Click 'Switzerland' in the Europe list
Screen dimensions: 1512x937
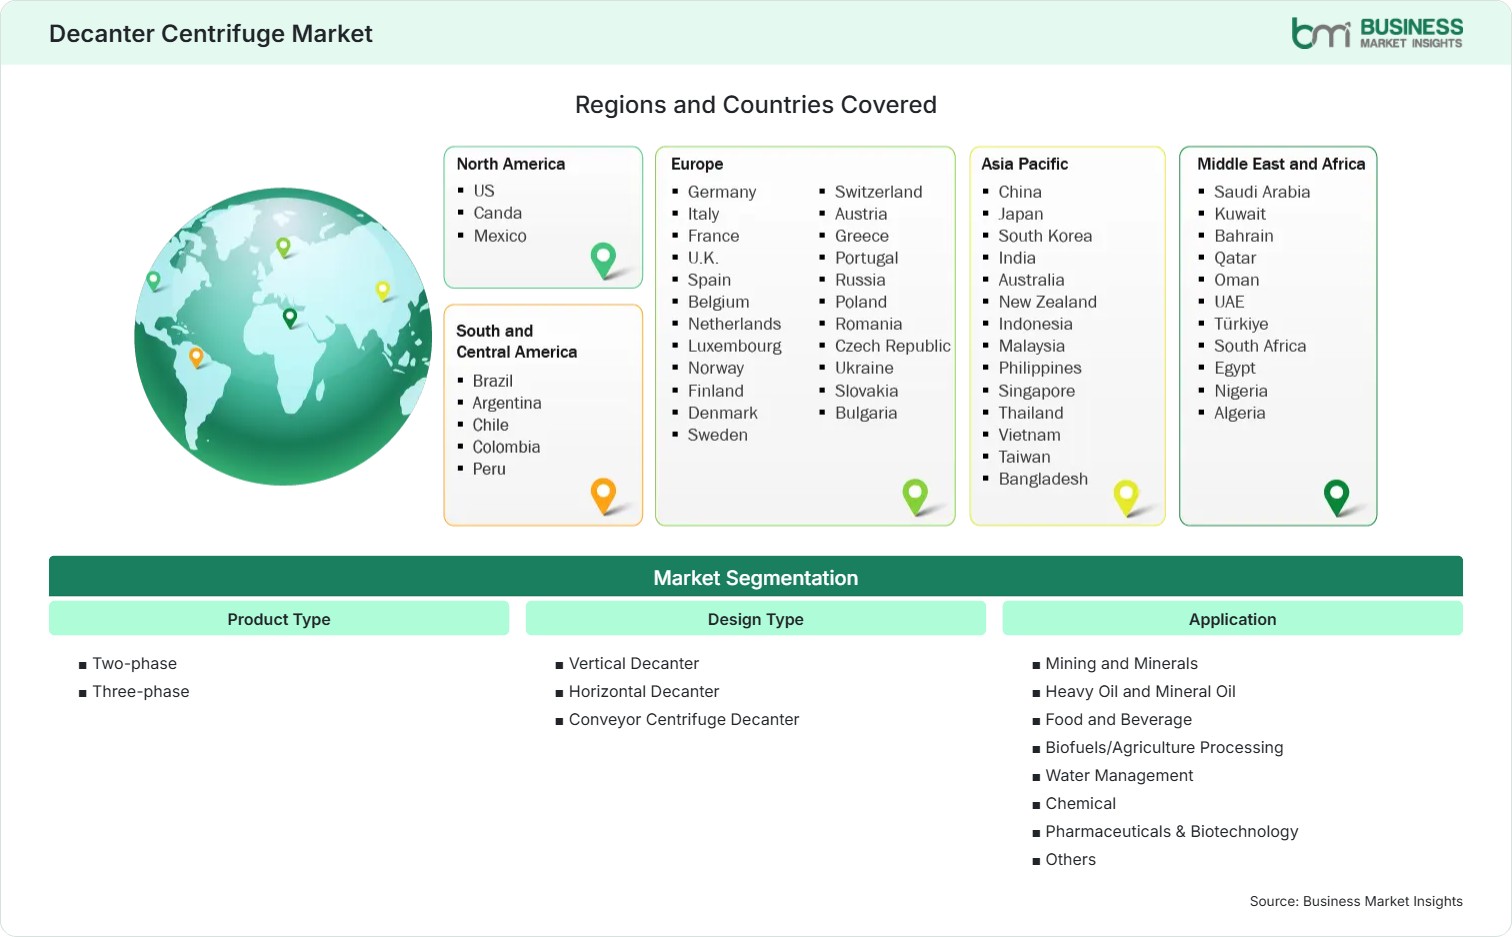coord(879,192)
